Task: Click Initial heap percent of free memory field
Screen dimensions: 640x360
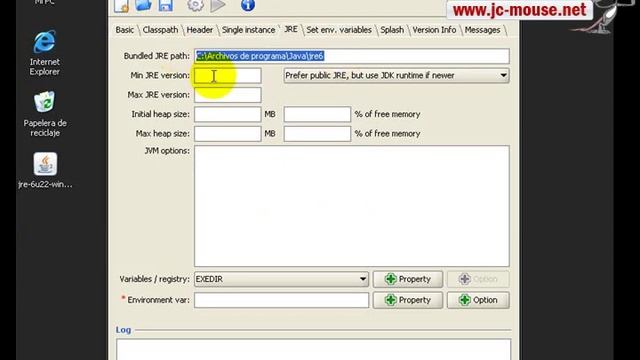Action: [317, 114]
